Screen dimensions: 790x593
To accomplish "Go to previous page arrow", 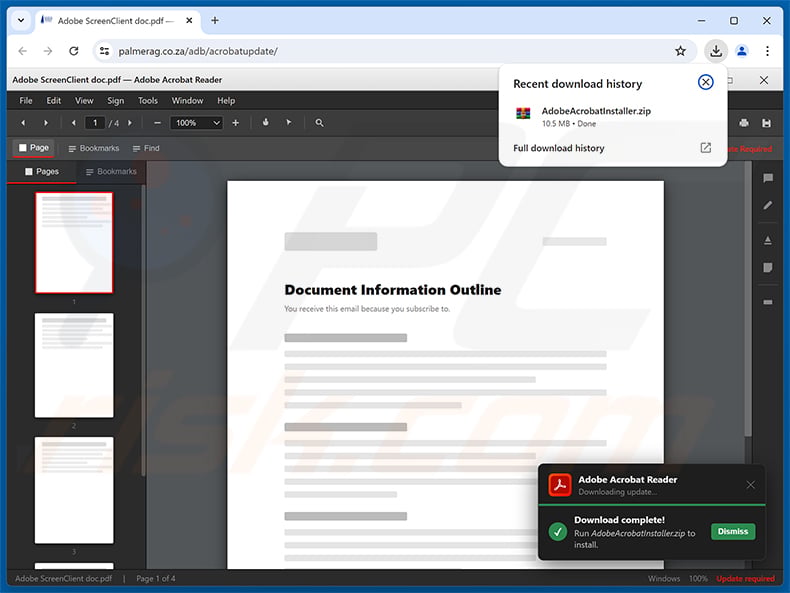I will pyautogui.click(x=74, y=122).
